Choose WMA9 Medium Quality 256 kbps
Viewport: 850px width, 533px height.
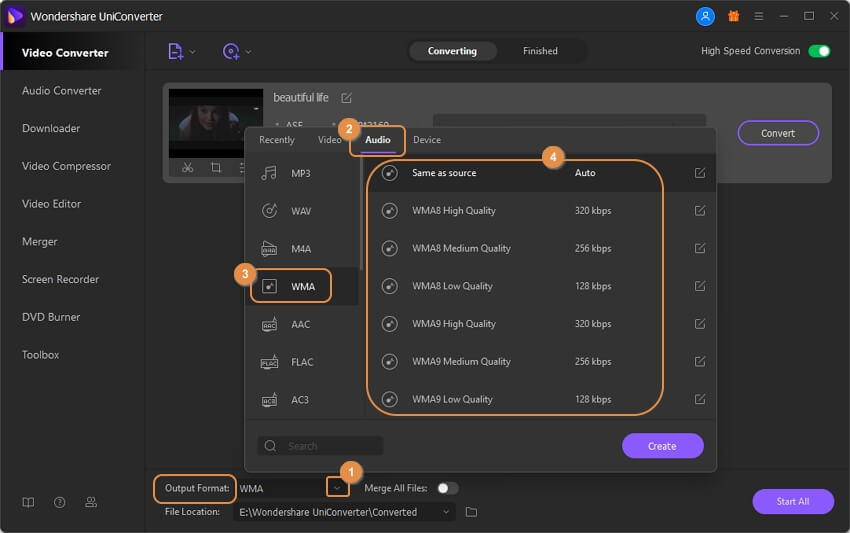[541, 362]
